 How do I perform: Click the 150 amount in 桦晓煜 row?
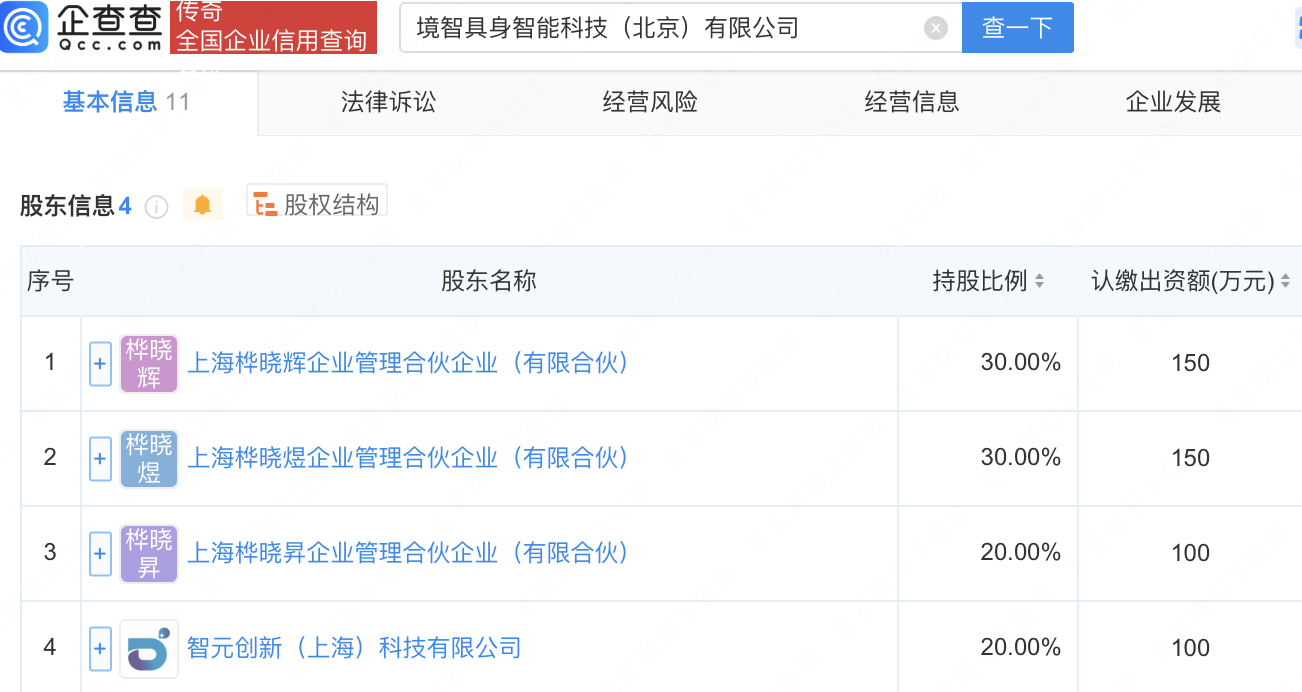coord(1190,458)
